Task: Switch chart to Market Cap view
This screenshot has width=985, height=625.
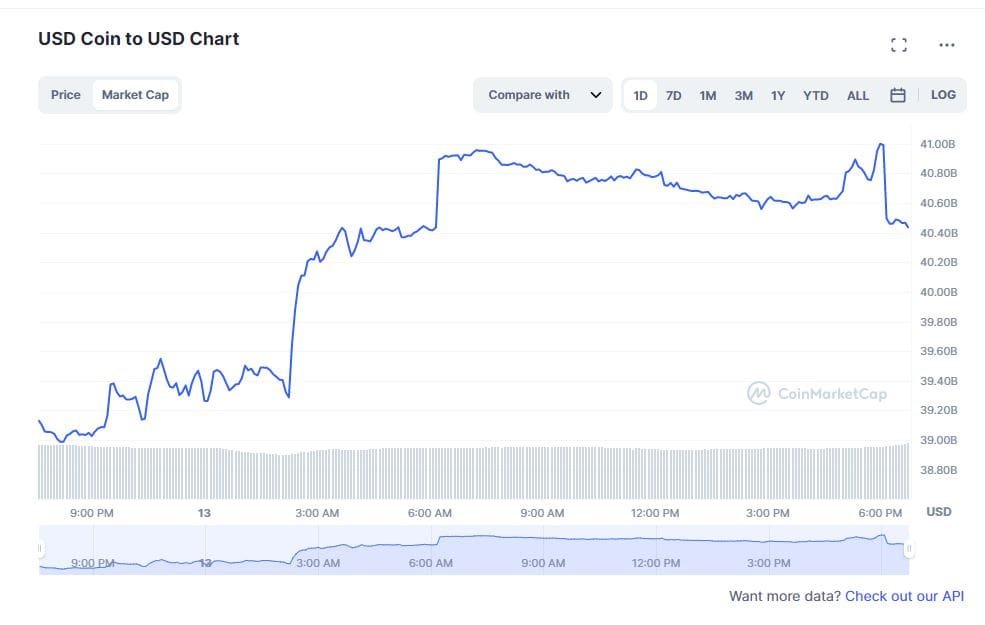Action: (135, 95)
